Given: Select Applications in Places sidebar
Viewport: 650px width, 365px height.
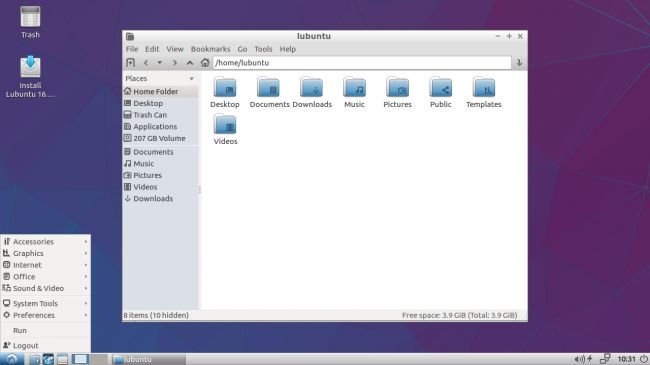Looking at the screenshot, I should [x=160, y=126].
